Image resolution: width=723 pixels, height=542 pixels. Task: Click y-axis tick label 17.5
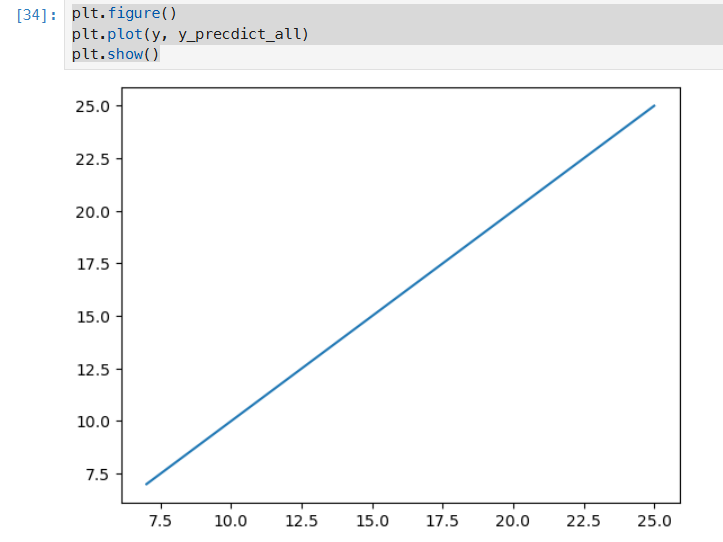tap(93, 264)
